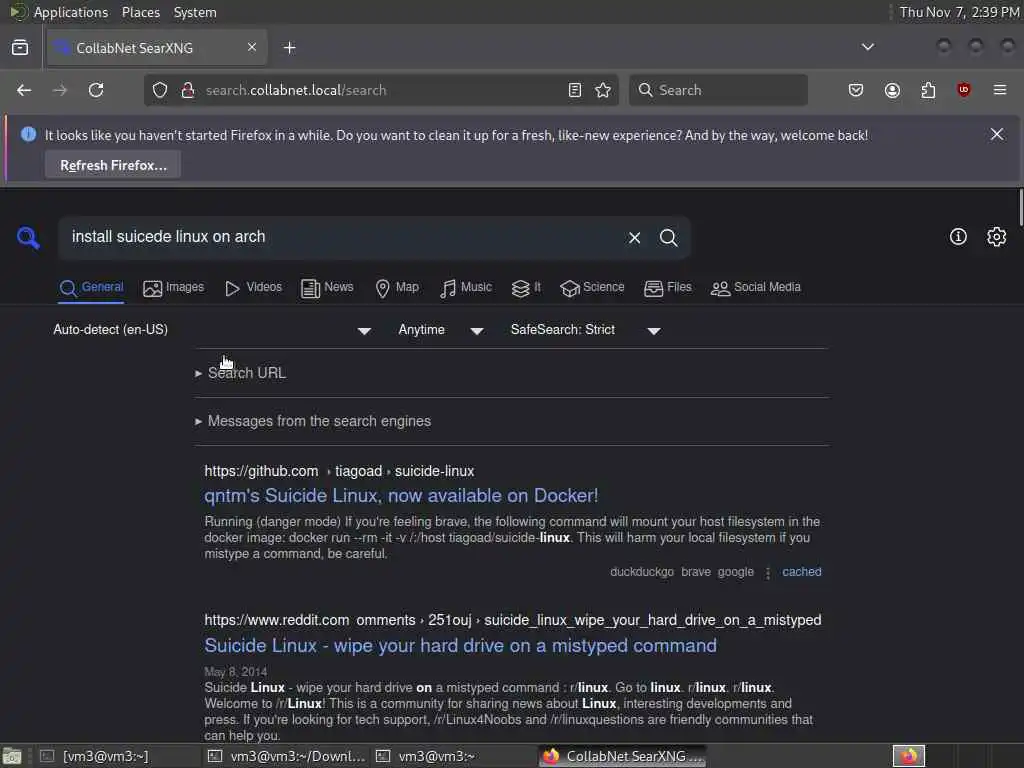Click the reddit.com result URL
This screenshot has width=1024, height=768.
513,620
